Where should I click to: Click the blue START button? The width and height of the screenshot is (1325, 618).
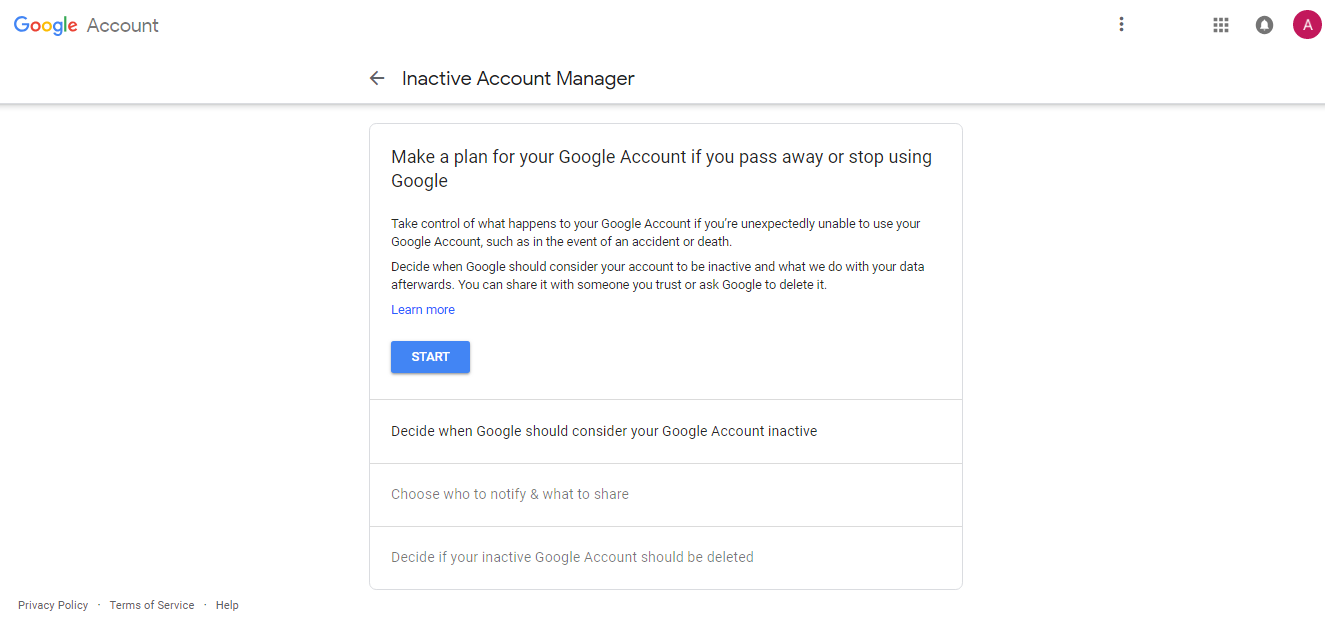click(430, 357)
